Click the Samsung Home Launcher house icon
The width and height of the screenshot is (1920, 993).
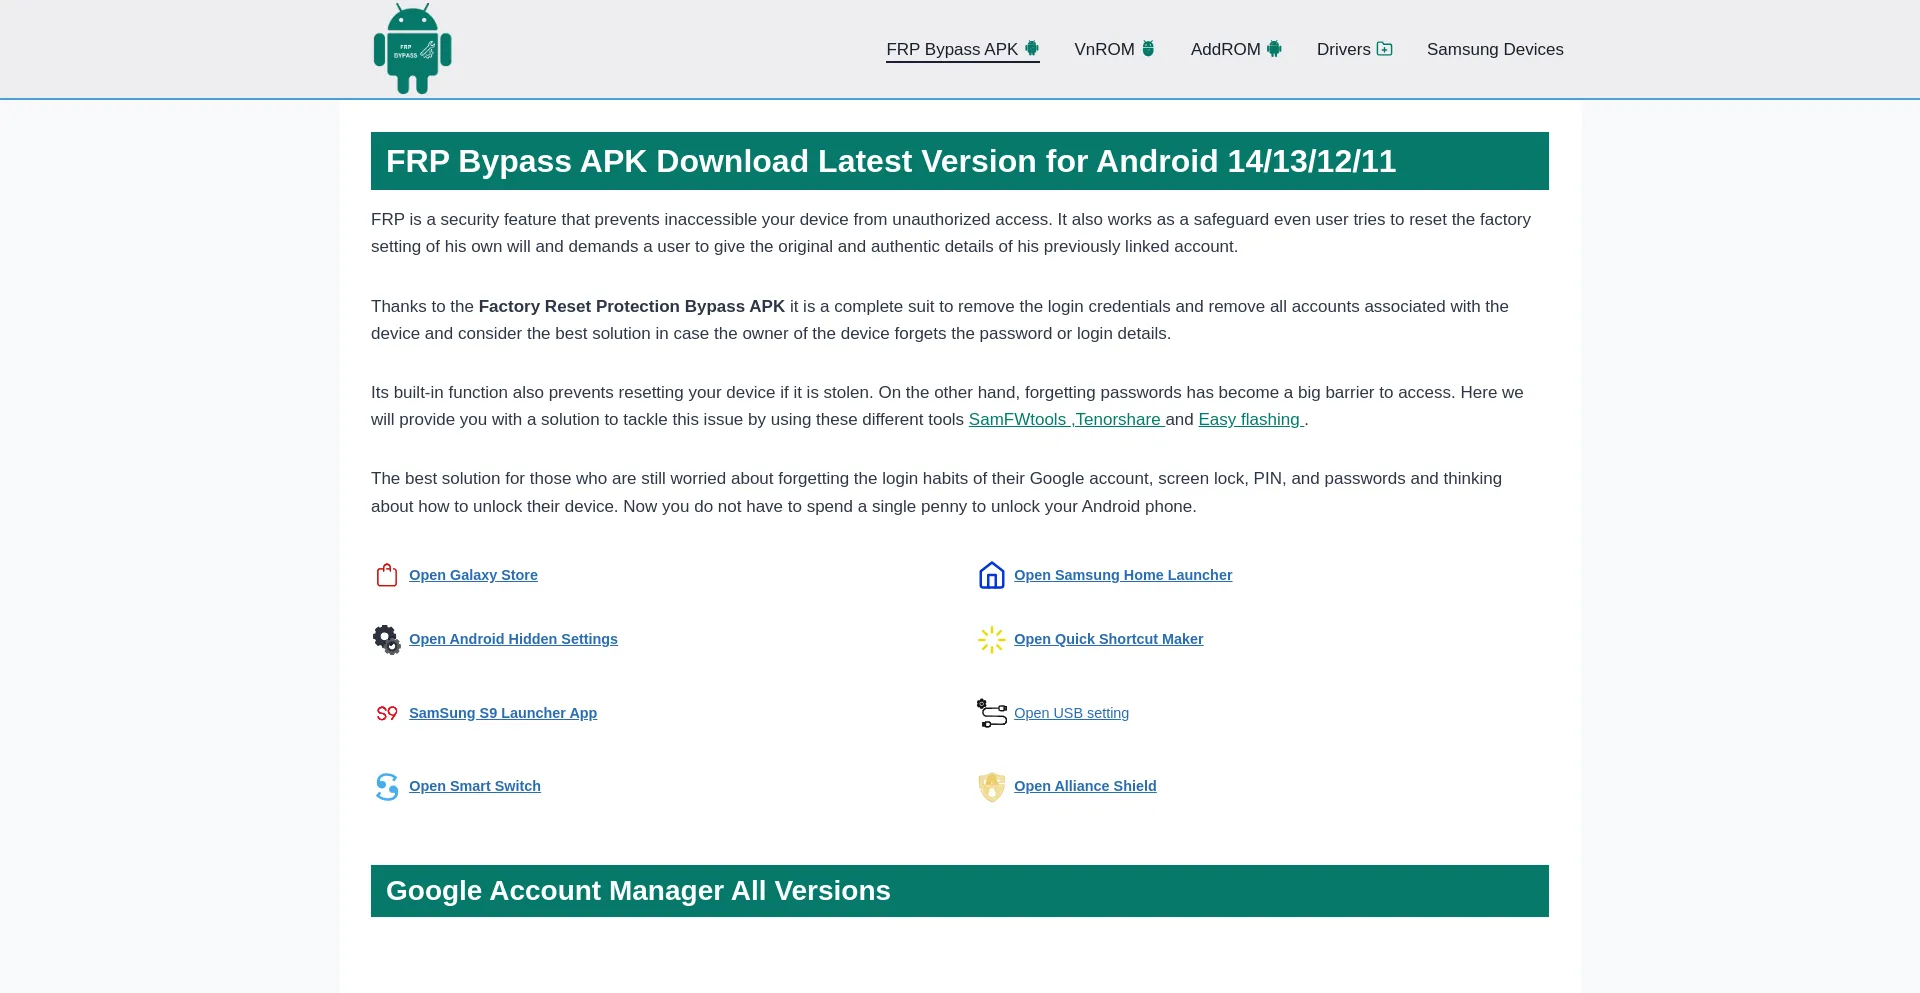tap(991, 575)
